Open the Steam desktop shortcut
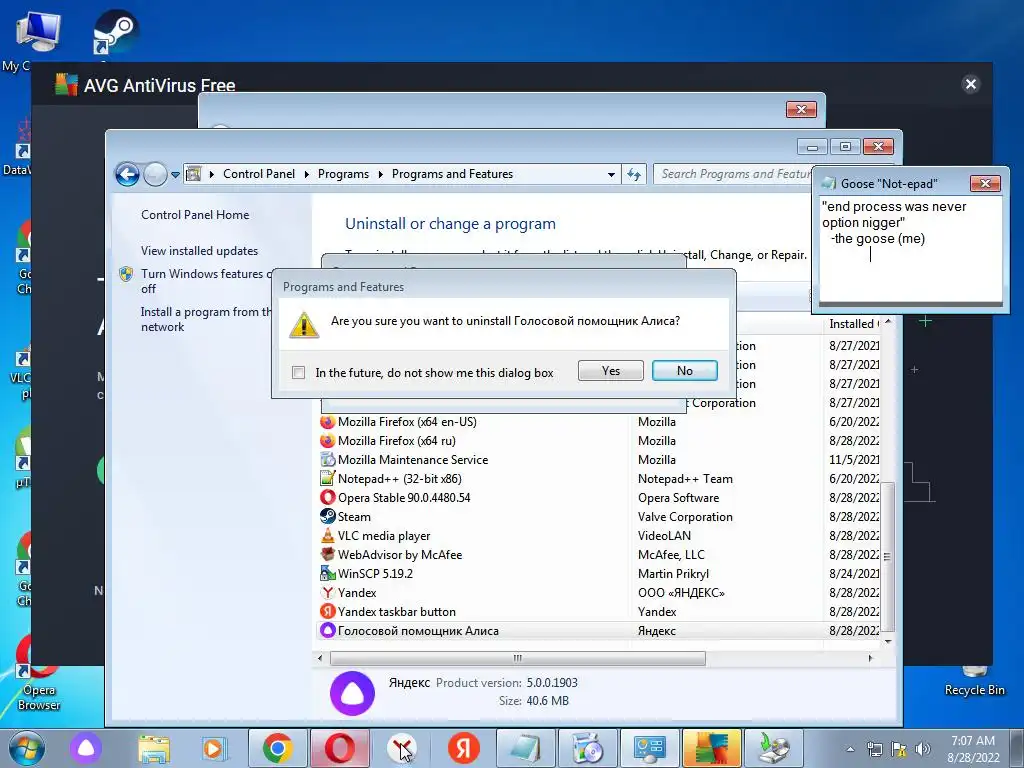This screenshot has height=768, width=1024. 114,33
